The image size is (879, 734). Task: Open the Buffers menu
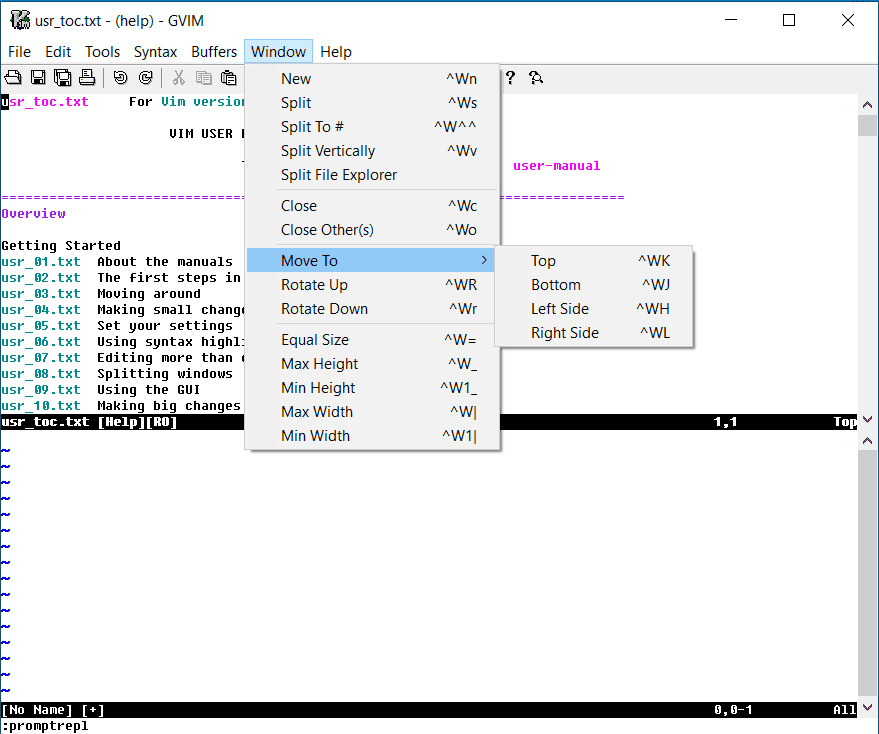214,52
